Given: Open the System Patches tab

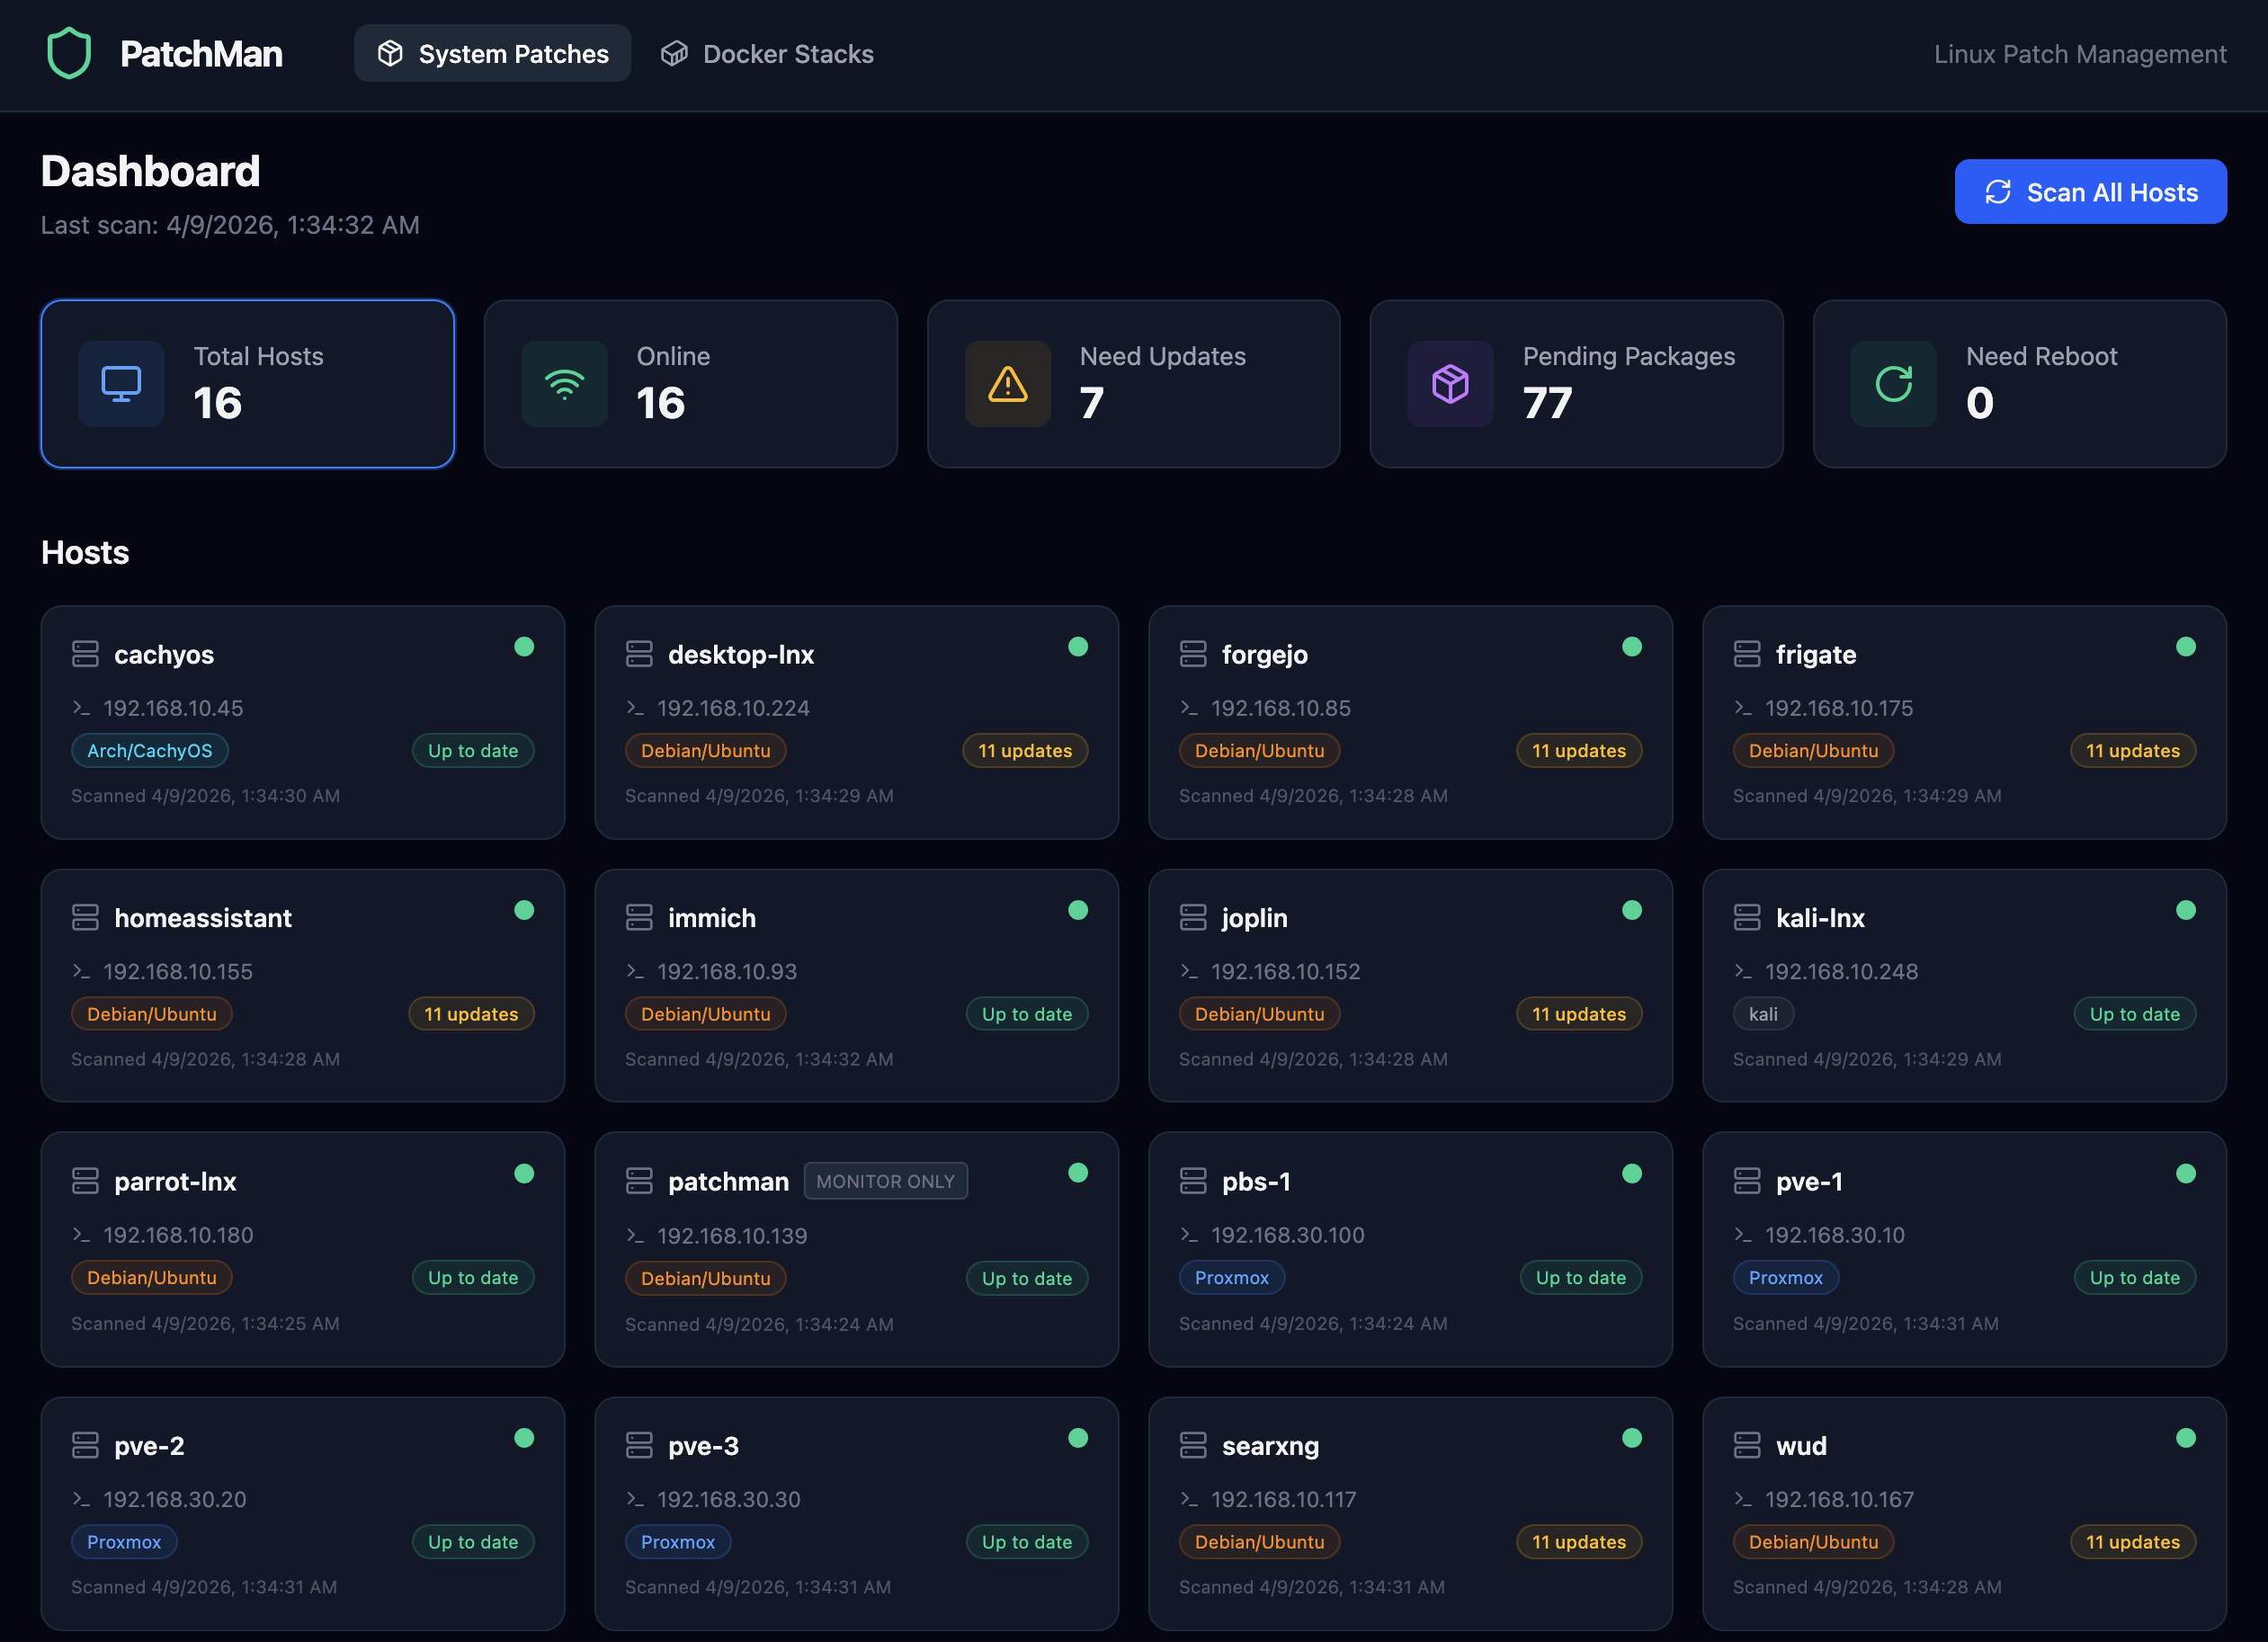Looking at the screenshot, I should 492,53.
